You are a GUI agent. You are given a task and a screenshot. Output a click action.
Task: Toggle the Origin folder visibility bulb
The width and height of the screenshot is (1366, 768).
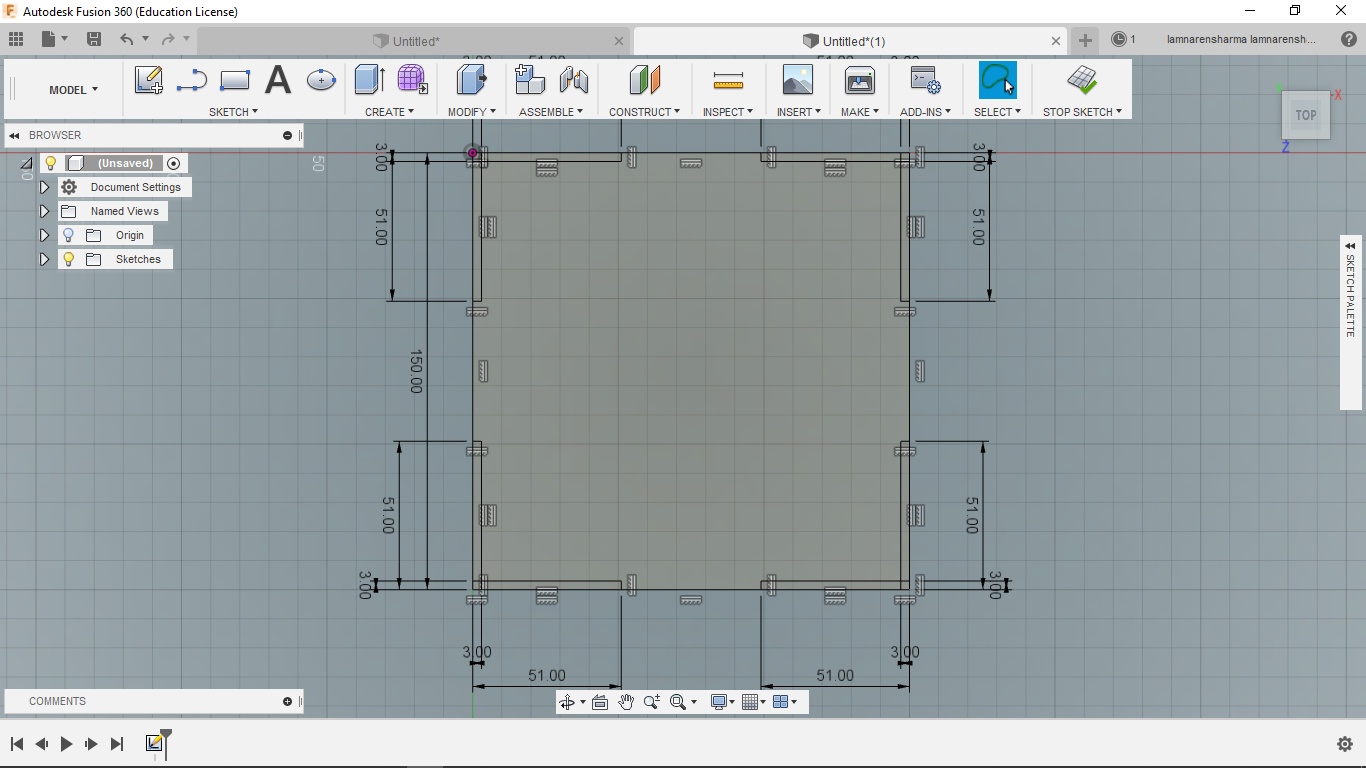click(x=69, y=235)
